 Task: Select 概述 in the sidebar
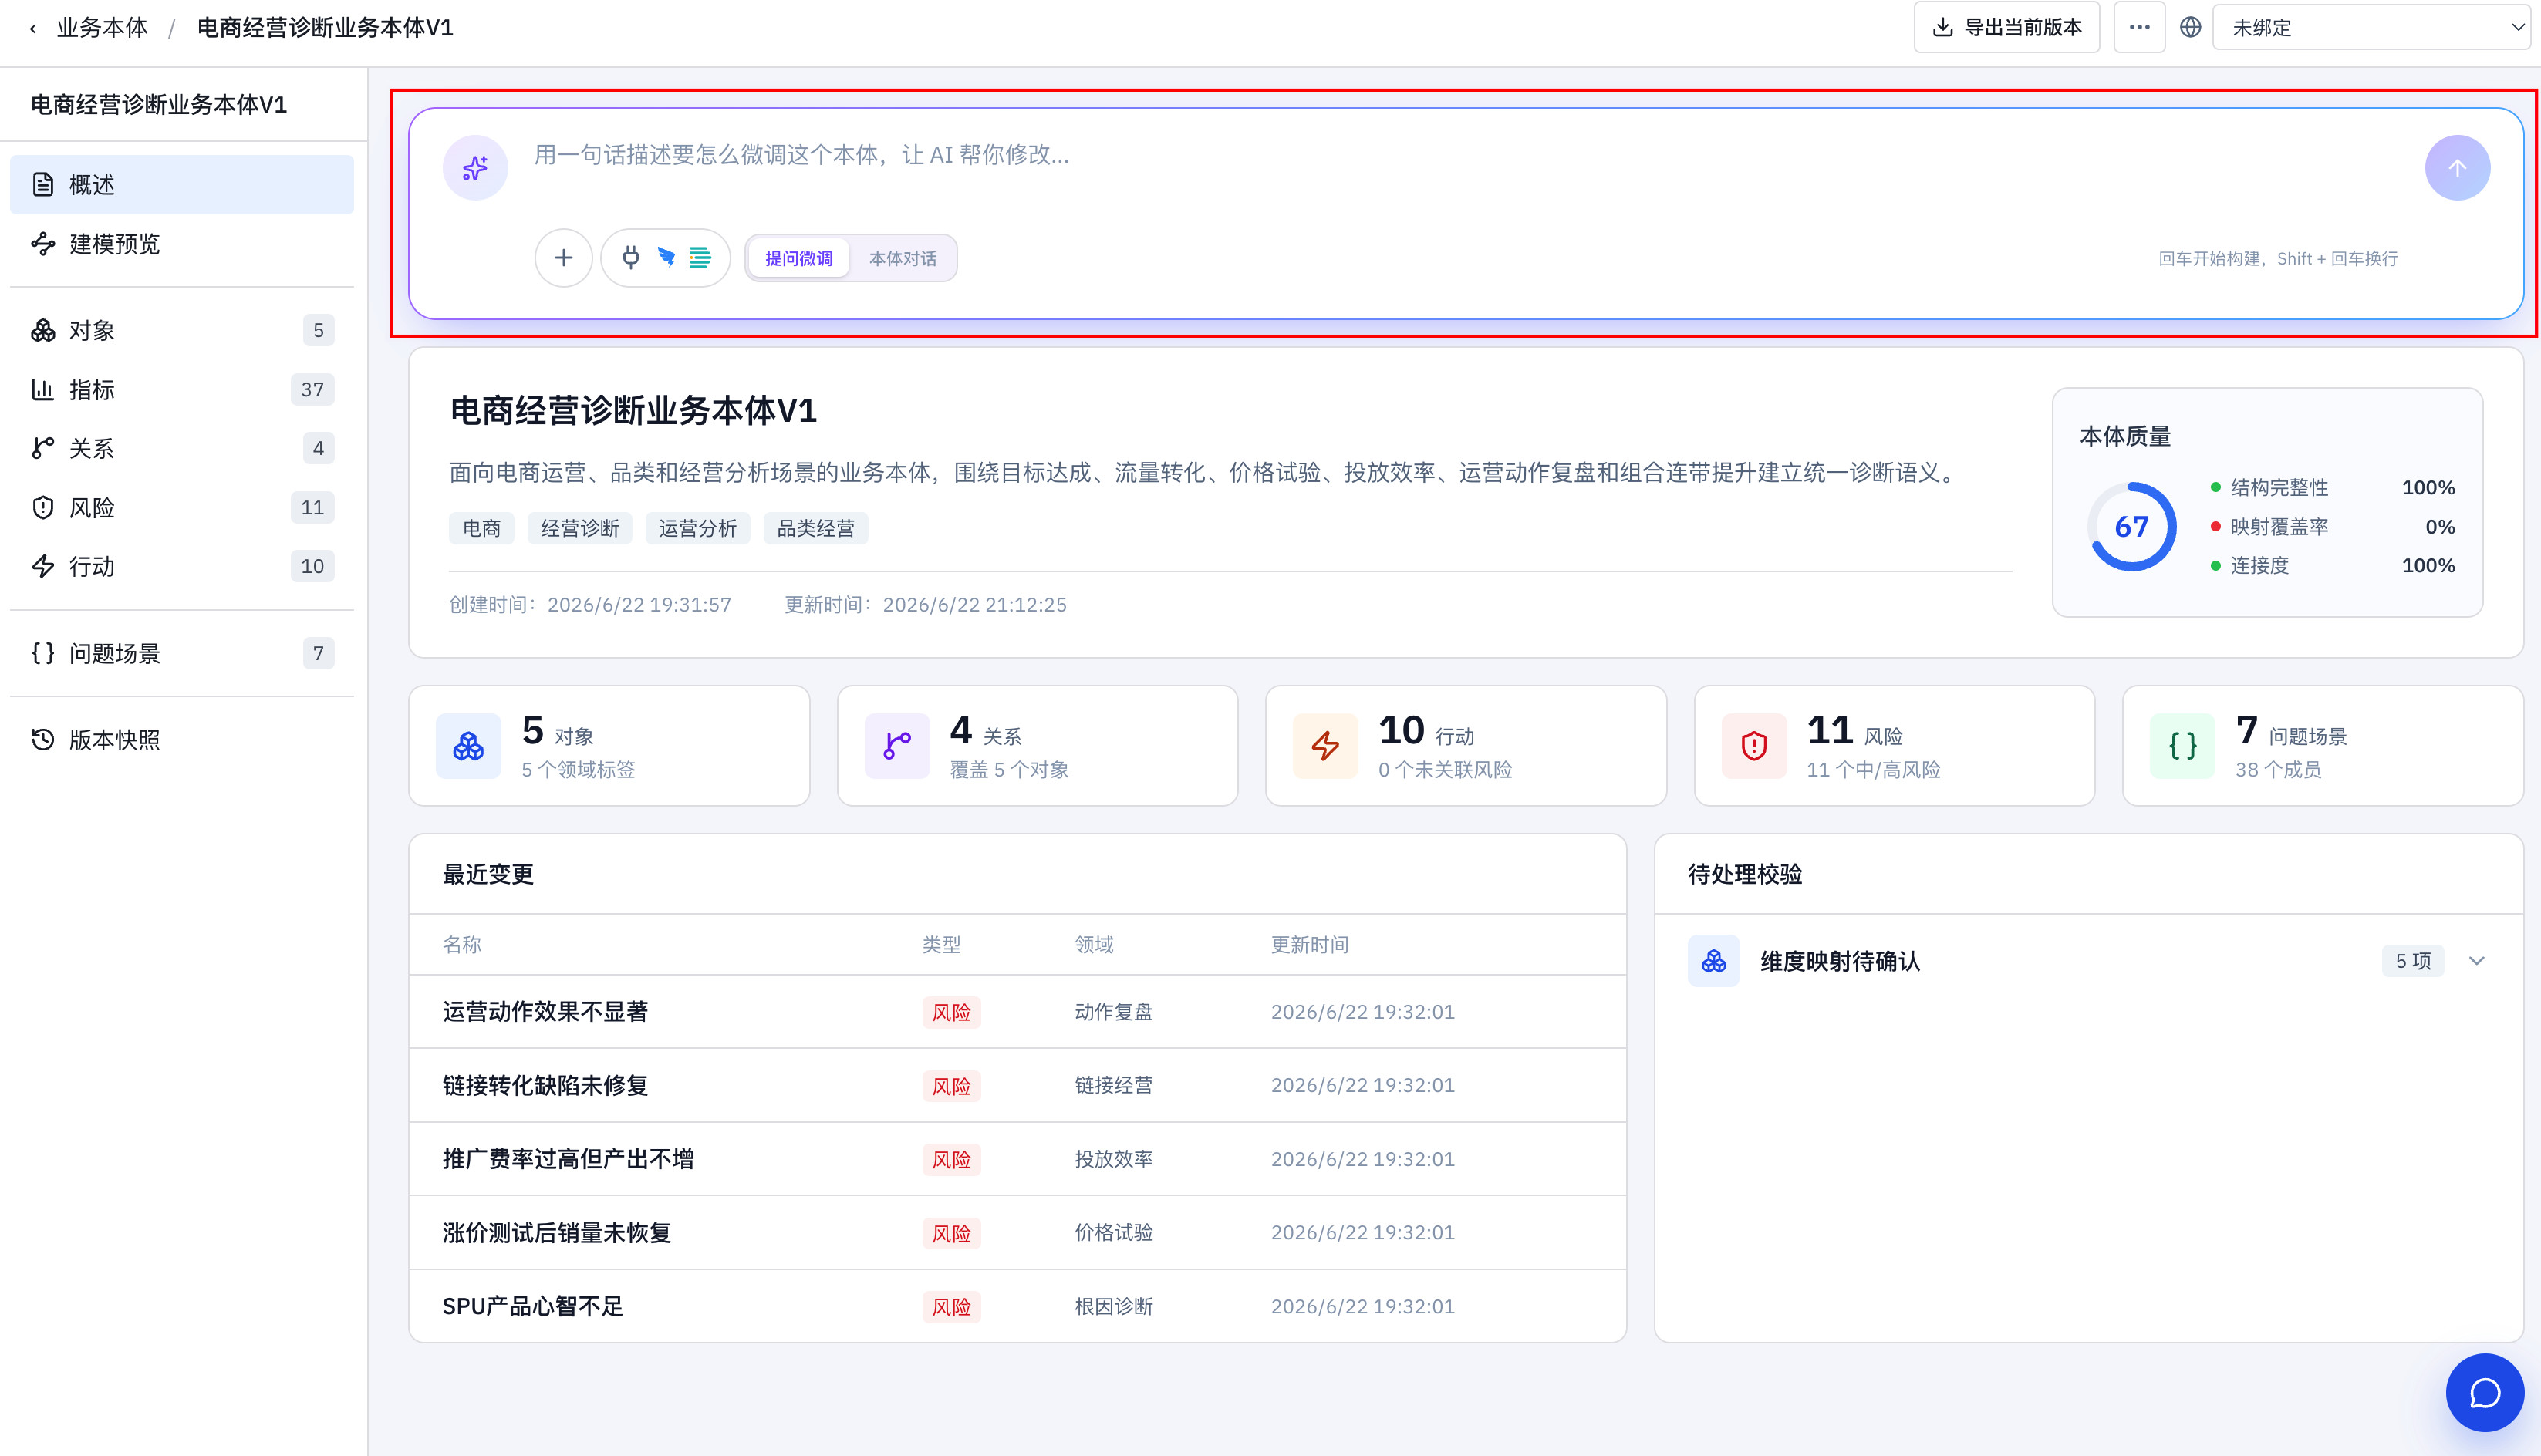[x=182, y=184]
